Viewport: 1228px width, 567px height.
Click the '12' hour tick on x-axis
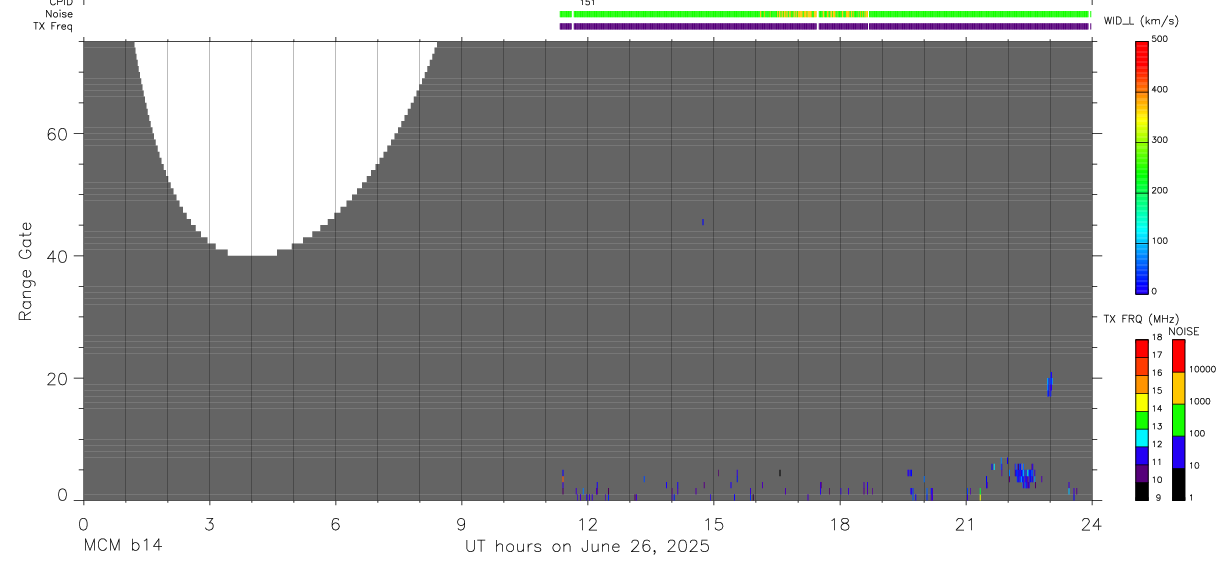point(588,523)
